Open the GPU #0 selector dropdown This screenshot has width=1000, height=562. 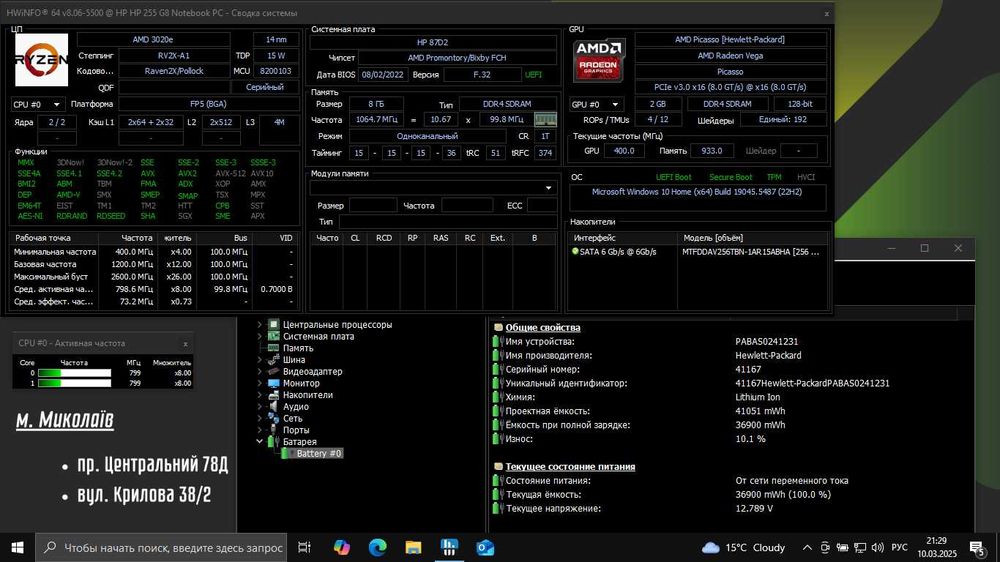coord(596,104)
